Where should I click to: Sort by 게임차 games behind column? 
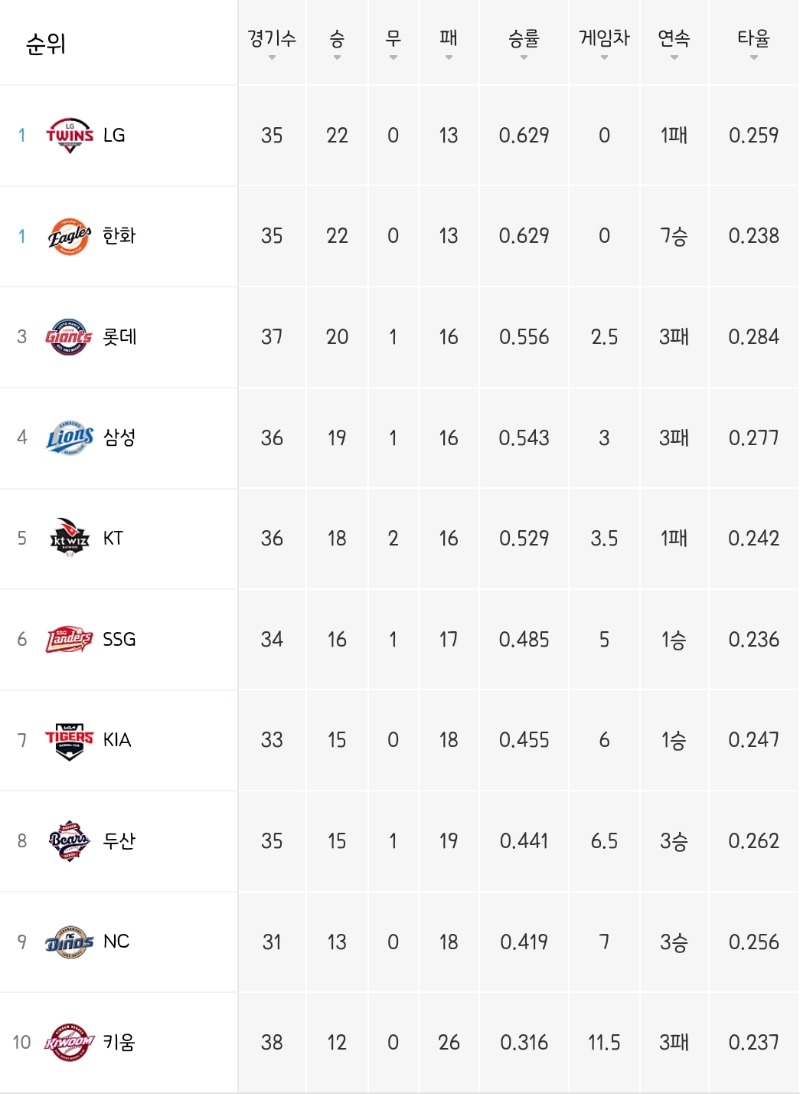click(x=604, y=43)
